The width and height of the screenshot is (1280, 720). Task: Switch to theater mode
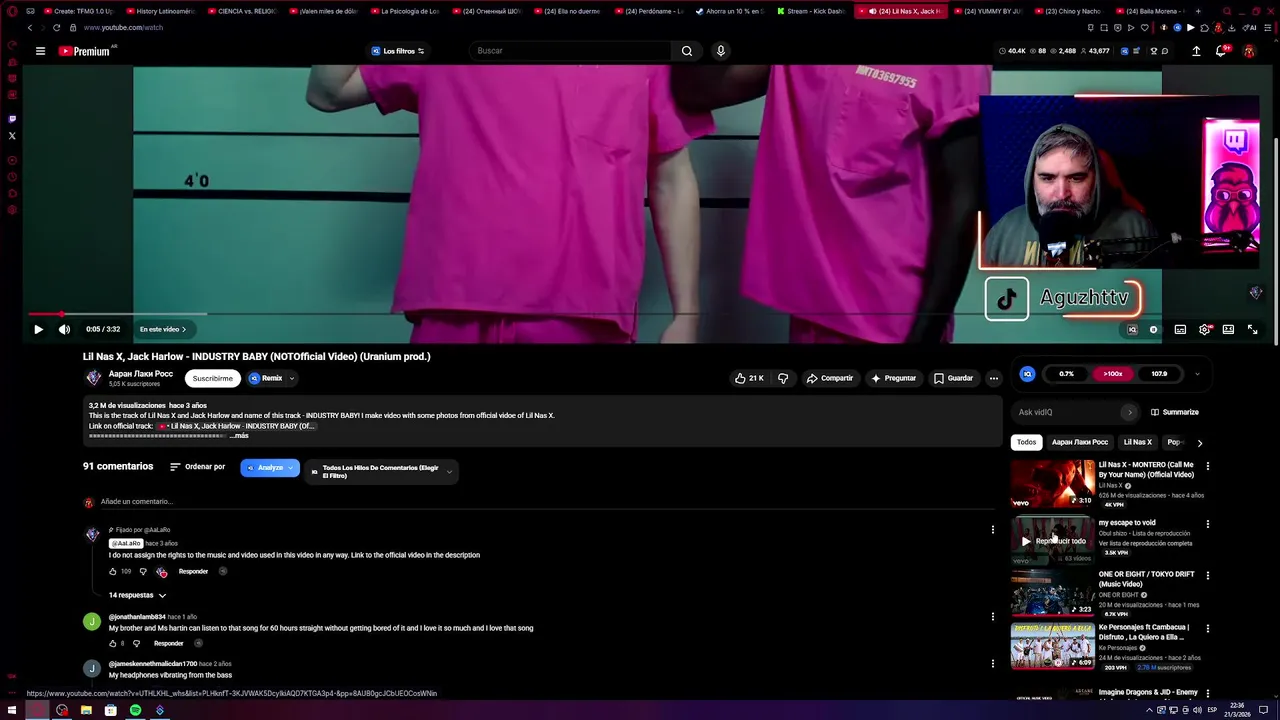coord(1228,329)
